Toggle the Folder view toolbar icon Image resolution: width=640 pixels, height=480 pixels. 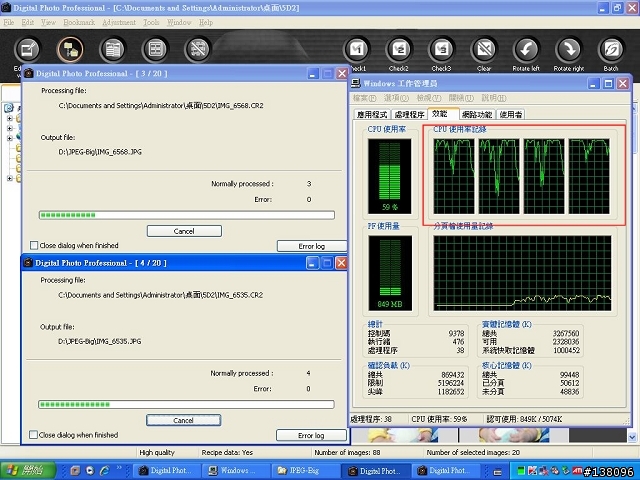(70, 50)
